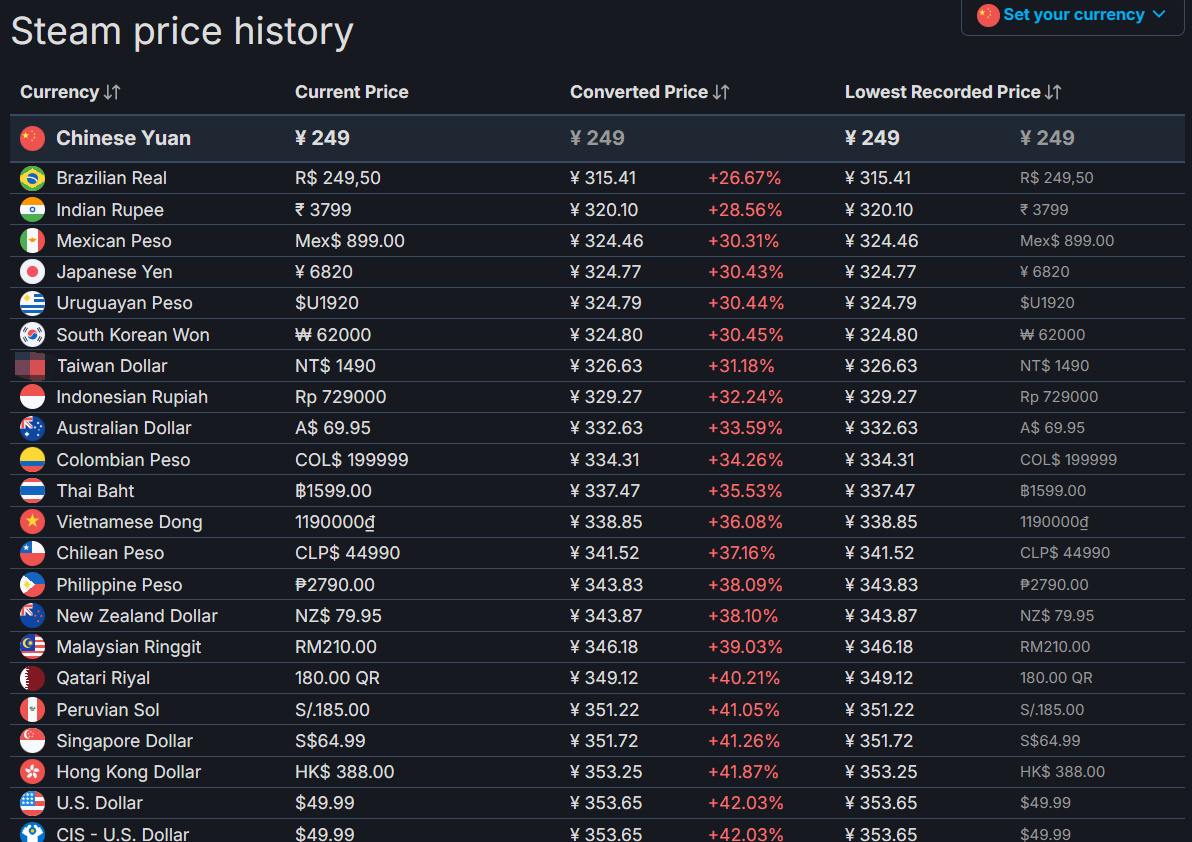Click the Indian Rupee flag icon
This screenshot has width=1192, height=842.
(32, 210)
